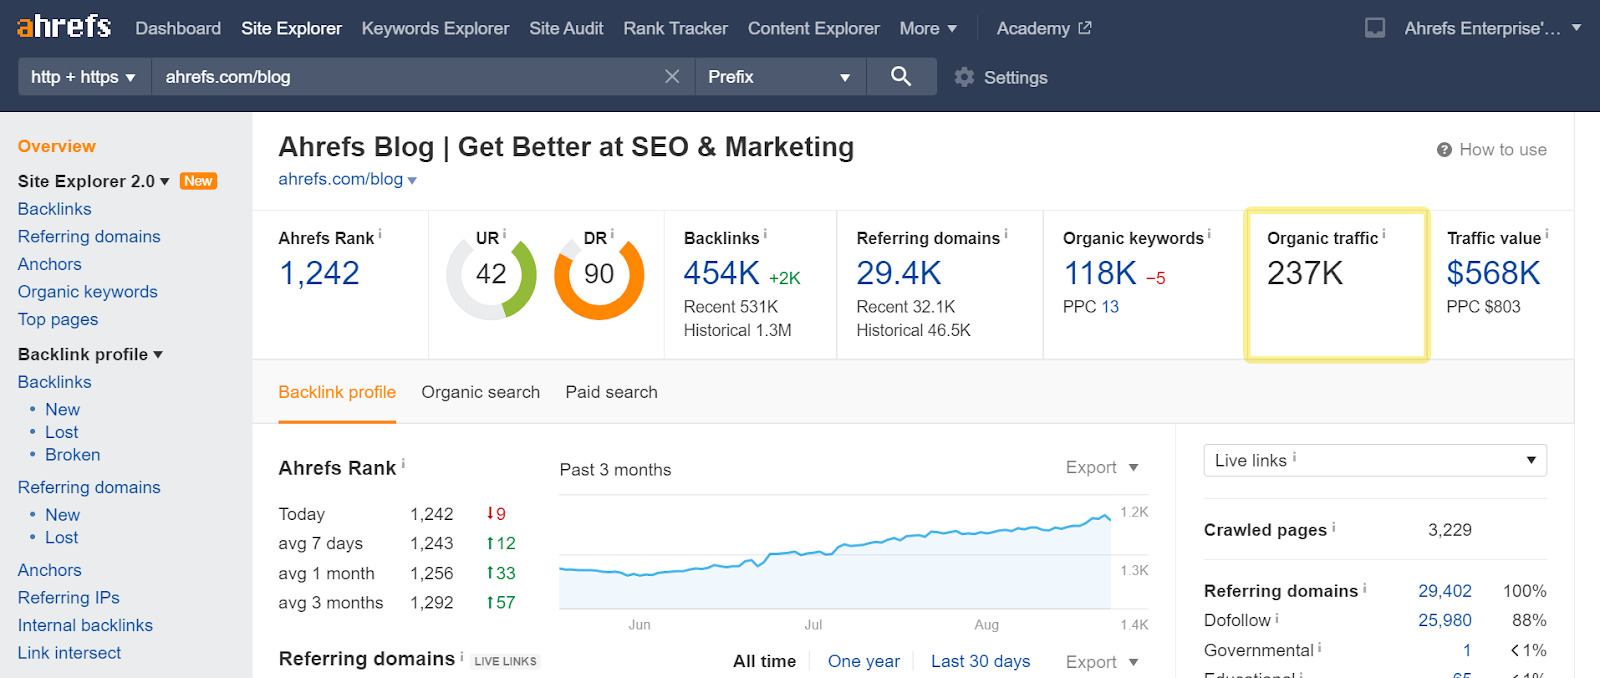Image resolution: width=1600 pixels, height=678 pixels.
Task: Open the Prefix mode dropdown
Action: point(778,77)
